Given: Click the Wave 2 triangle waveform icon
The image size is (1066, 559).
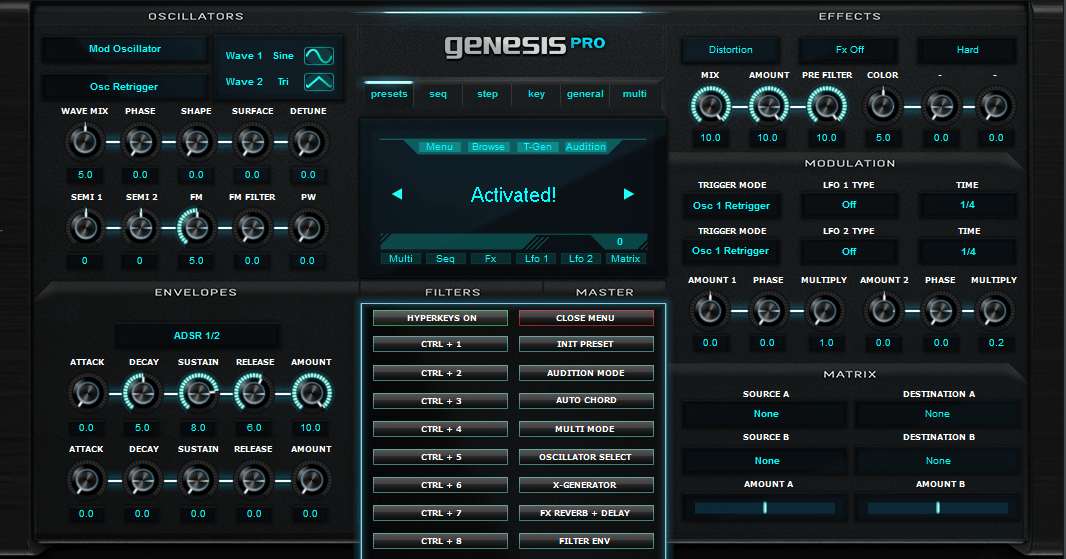Looking at the screenshot, I should coord(319,82).
